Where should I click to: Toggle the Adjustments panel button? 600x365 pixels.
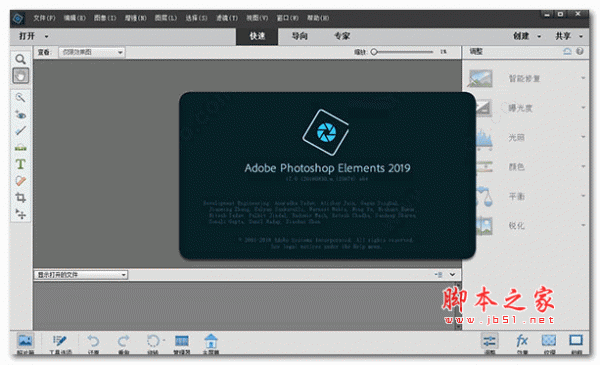(x=489, y=344)
